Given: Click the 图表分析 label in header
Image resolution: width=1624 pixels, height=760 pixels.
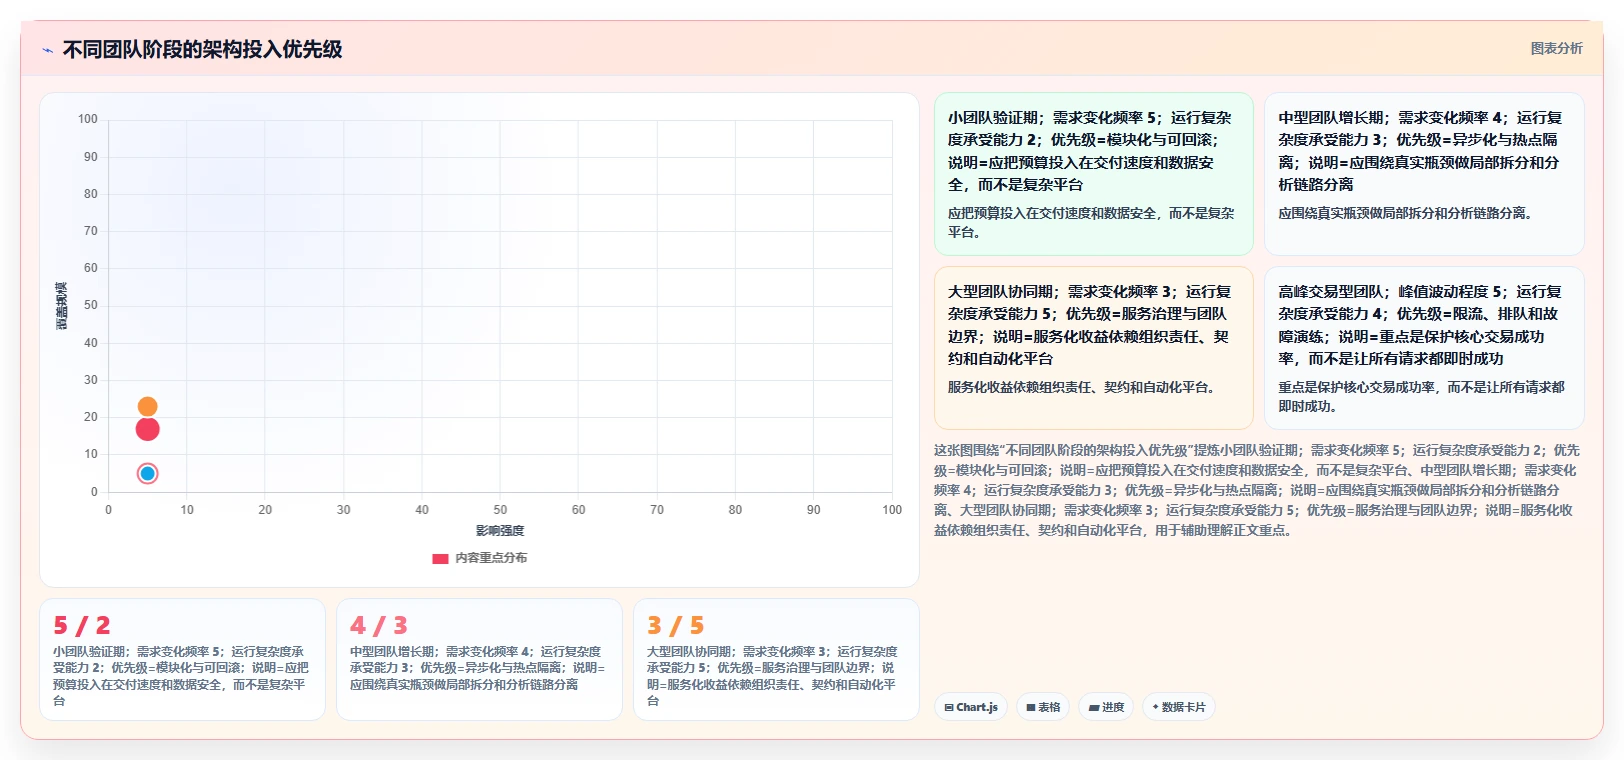Looking at the screenshot, I should pos(1556,48).
